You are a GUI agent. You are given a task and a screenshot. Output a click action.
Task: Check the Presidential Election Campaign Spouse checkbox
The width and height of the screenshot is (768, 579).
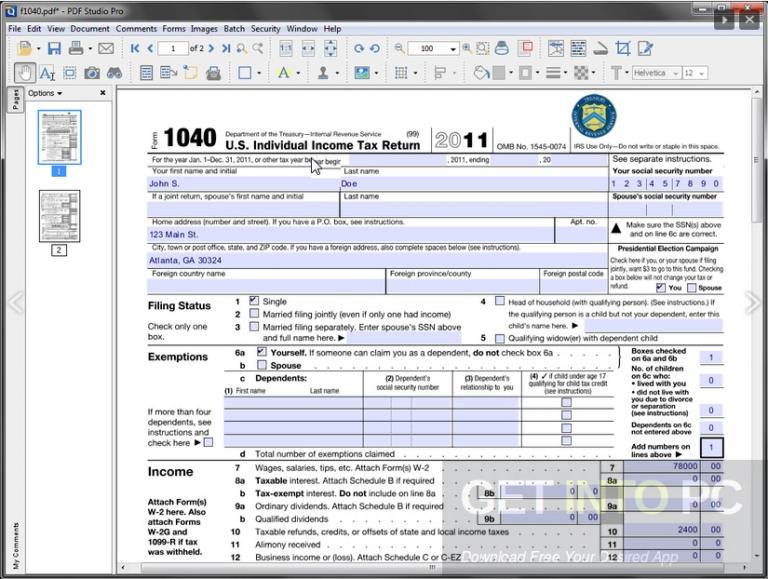pos(692,288)
